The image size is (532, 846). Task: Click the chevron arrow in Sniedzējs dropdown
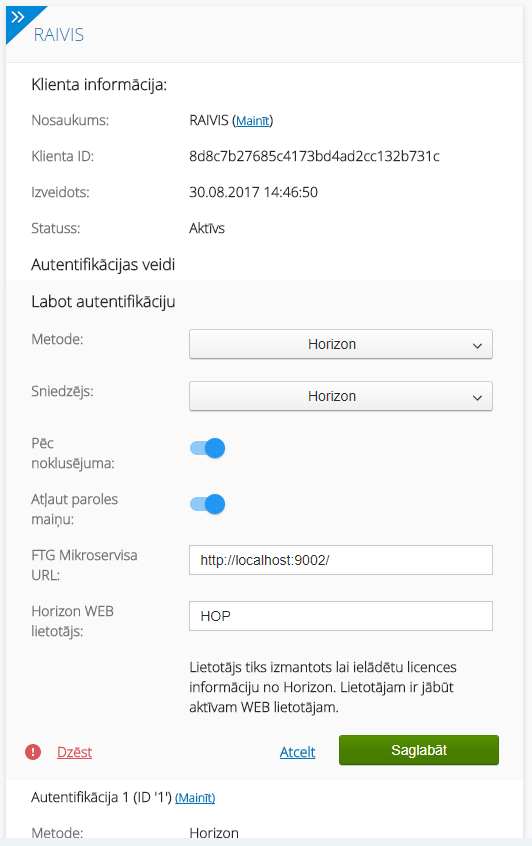click(477, 398)
